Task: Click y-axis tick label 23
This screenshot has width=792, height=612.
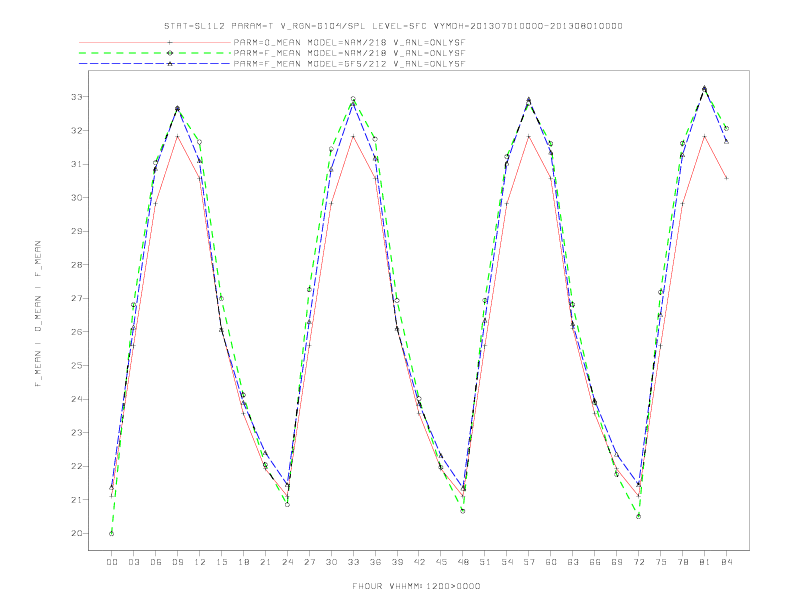Action: (x=77, y=433)
